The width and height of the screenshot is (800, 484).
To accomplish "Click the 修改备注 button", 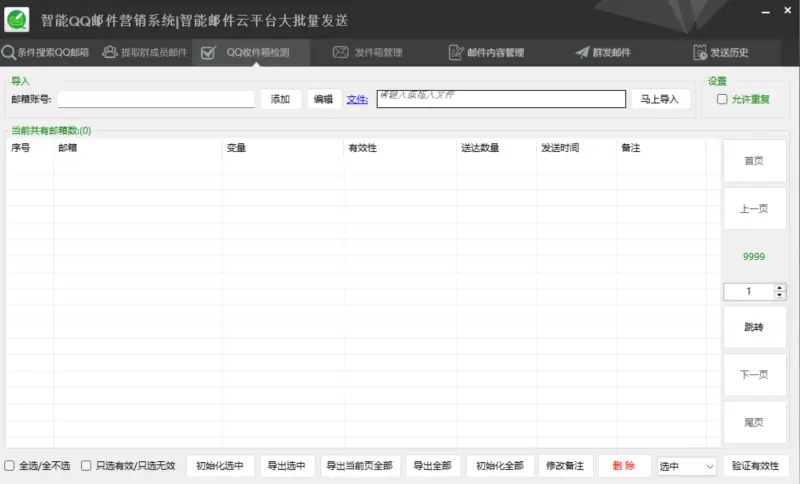I will [x=565, y=466].
